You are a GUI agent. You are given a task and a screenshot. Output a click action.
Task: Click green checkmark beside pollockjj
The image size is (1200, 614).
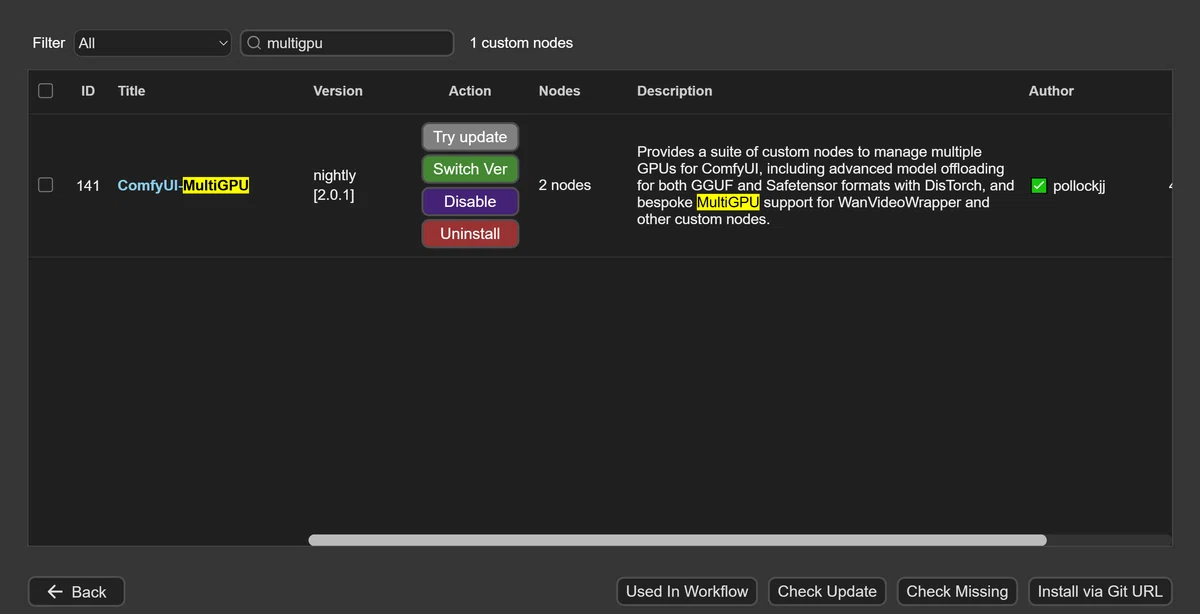1039,186
